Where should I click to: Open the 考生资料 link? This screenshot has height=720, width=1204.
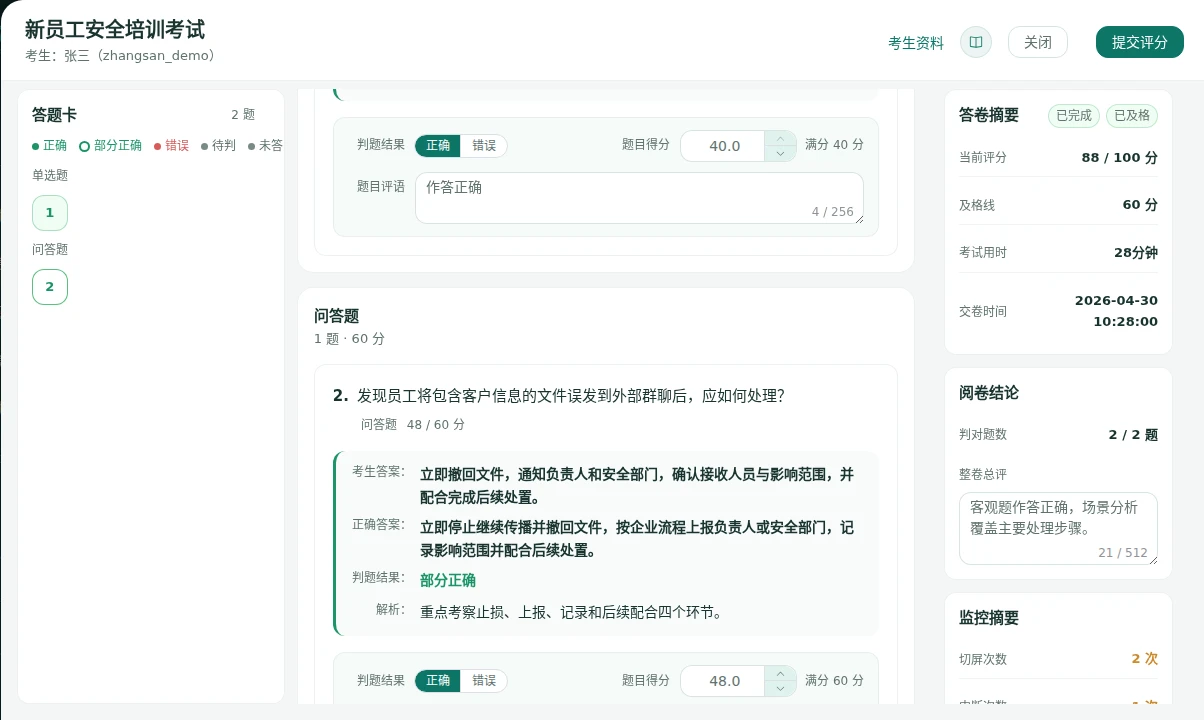coord(916,43)
